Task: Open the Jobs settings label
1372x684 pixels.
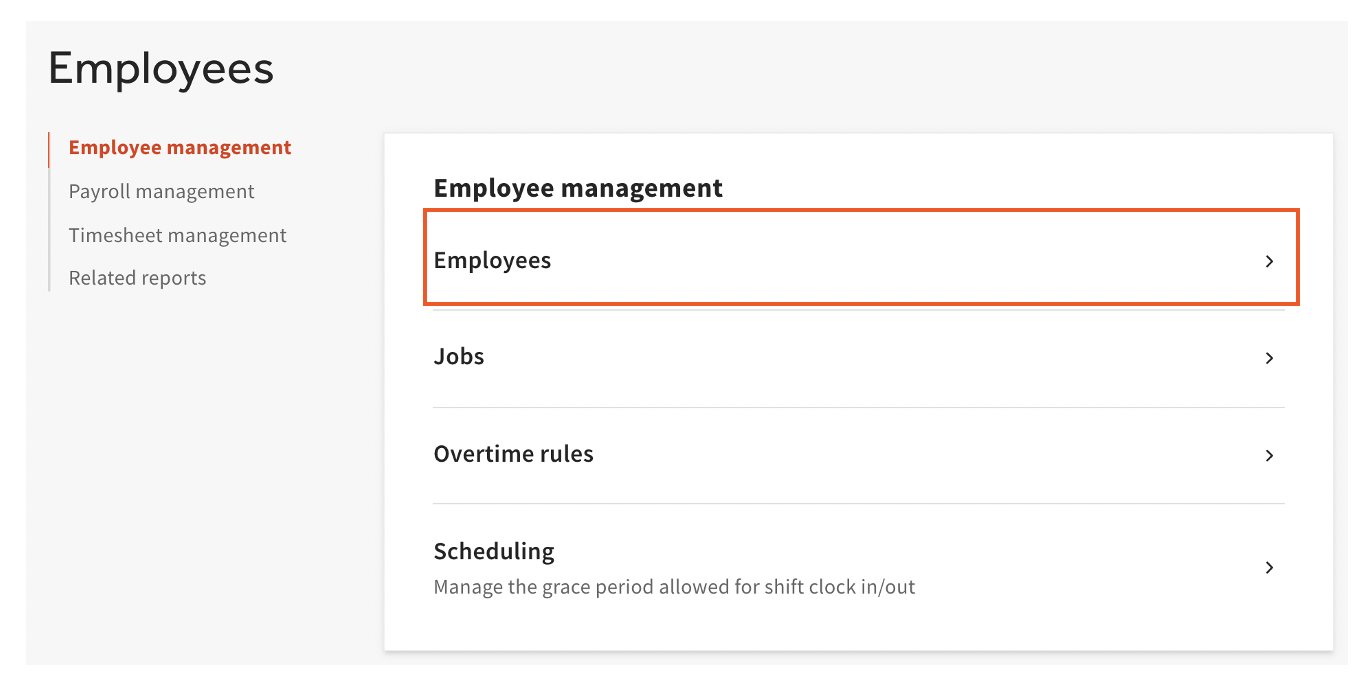Action: (x=459, y=356)
